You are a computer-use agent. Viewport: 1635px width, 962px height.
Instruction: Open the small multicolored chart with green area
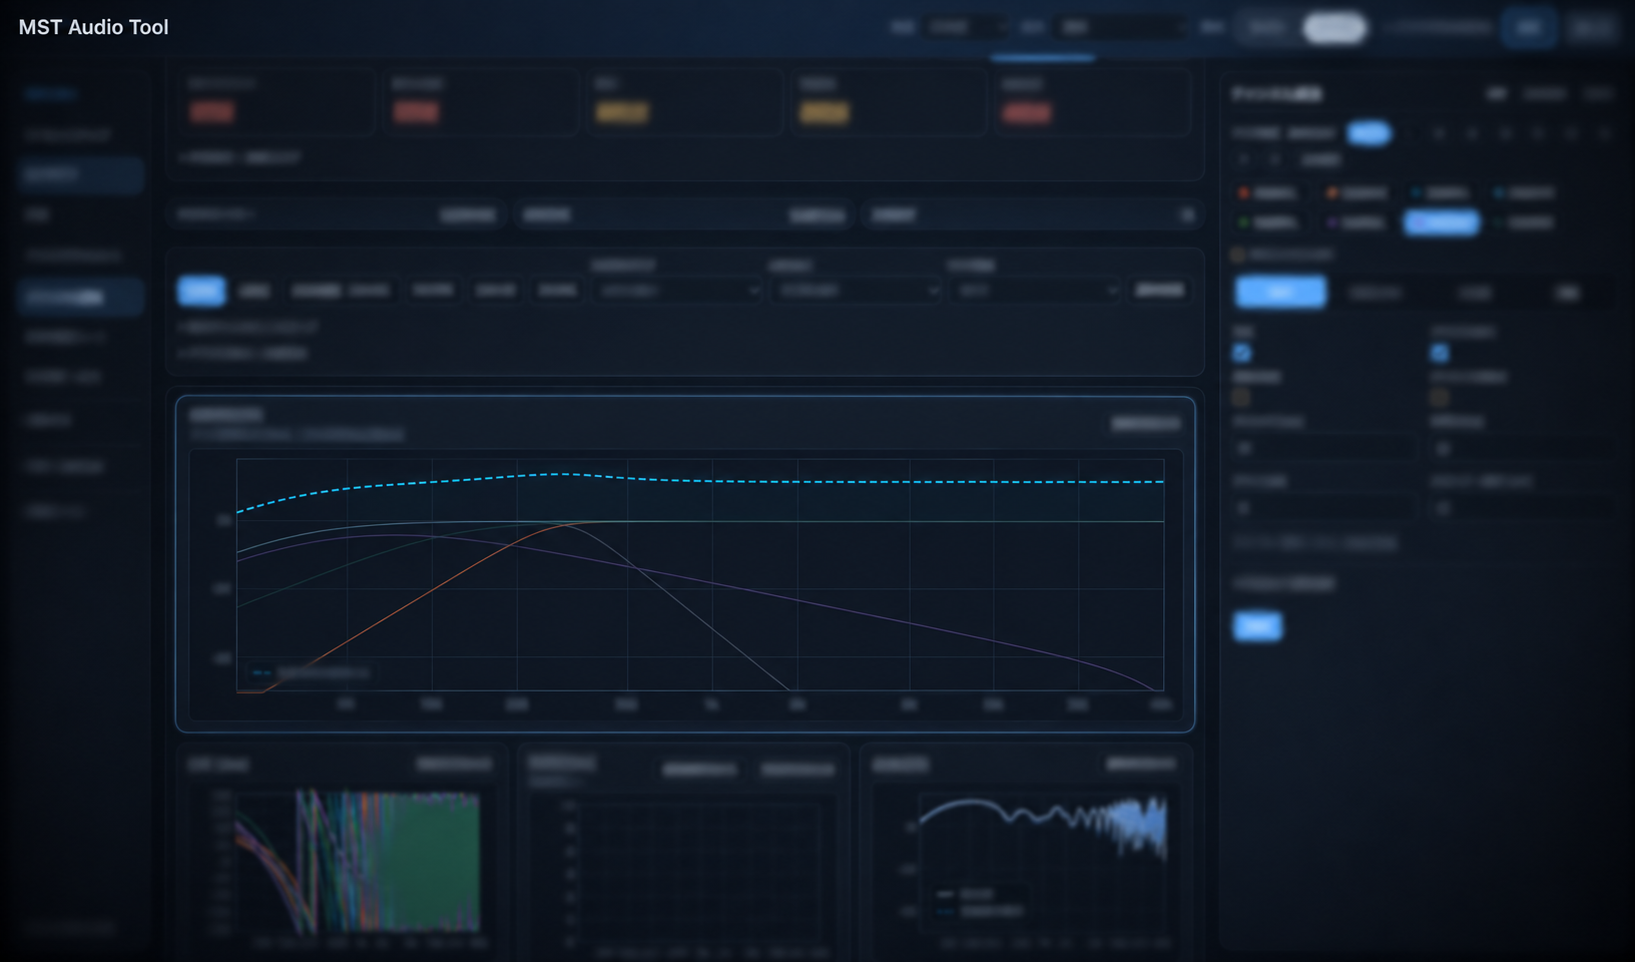click(342, 854)
